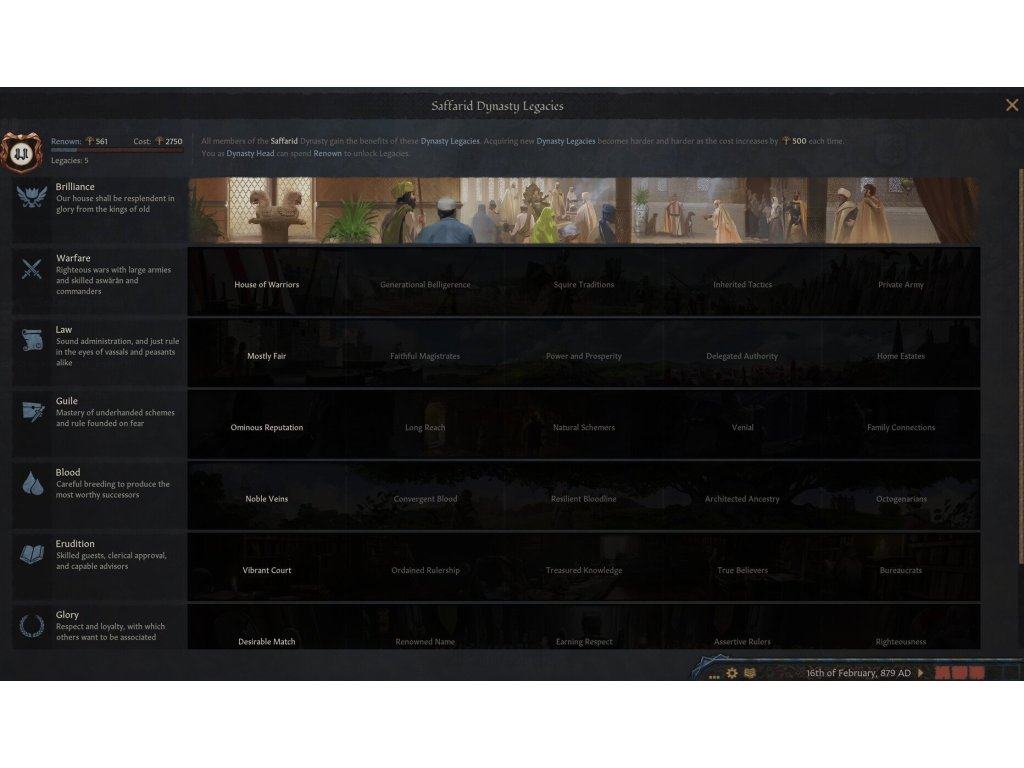The height and width of the screenshot is (768, 1024).
Task: Select the Faithful Magistrates legacy
Action: (x=425, y=356)
